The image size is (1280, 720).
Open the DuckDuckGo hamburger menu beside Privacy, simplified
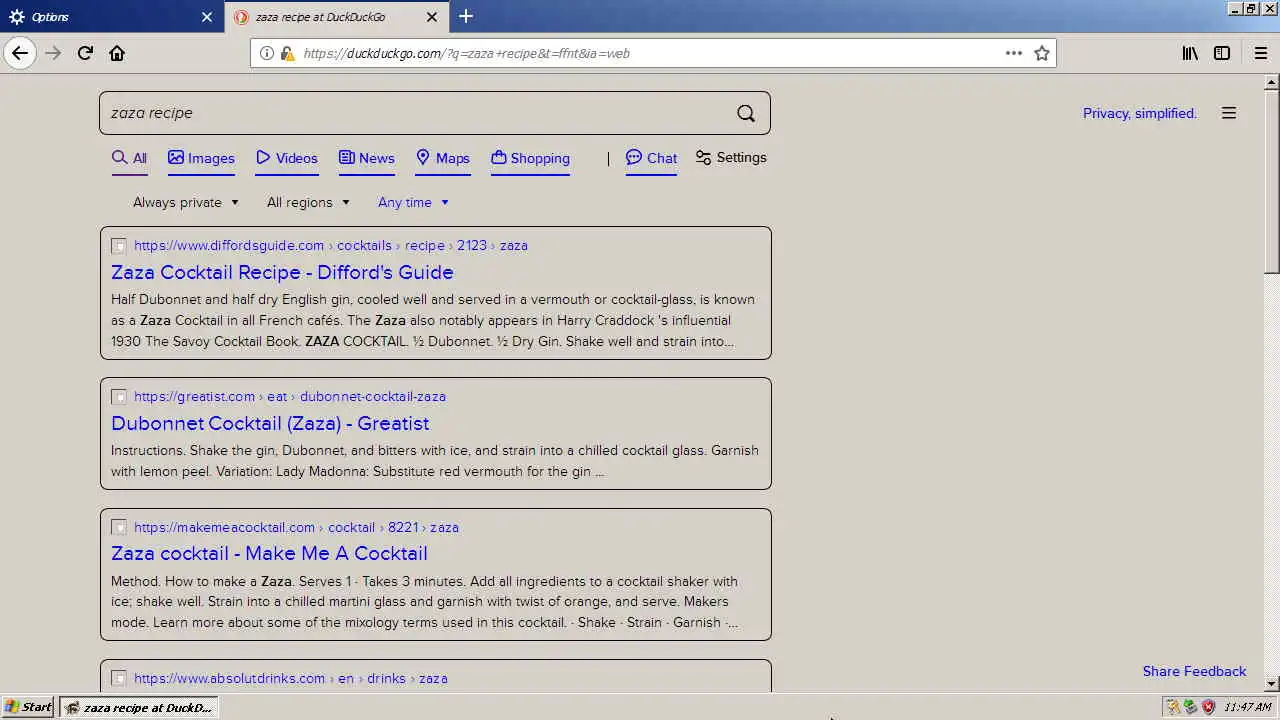click(x=1229, y=113)
